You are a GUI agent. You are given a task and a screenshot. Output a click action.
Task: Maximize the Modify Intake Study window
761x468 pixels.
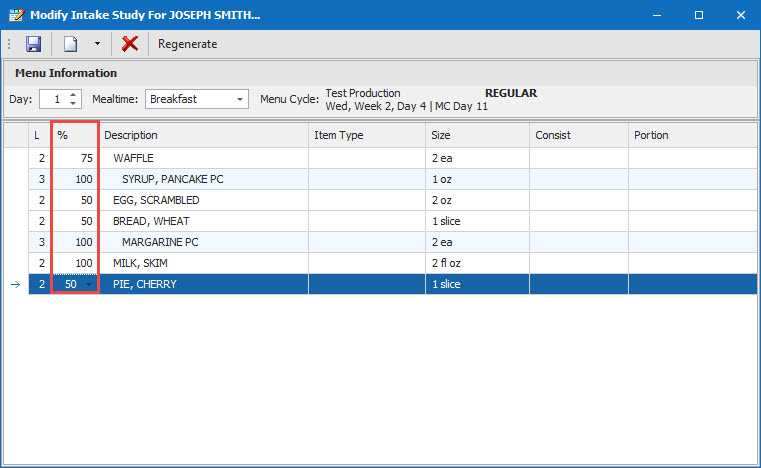(x=699, y=15)
